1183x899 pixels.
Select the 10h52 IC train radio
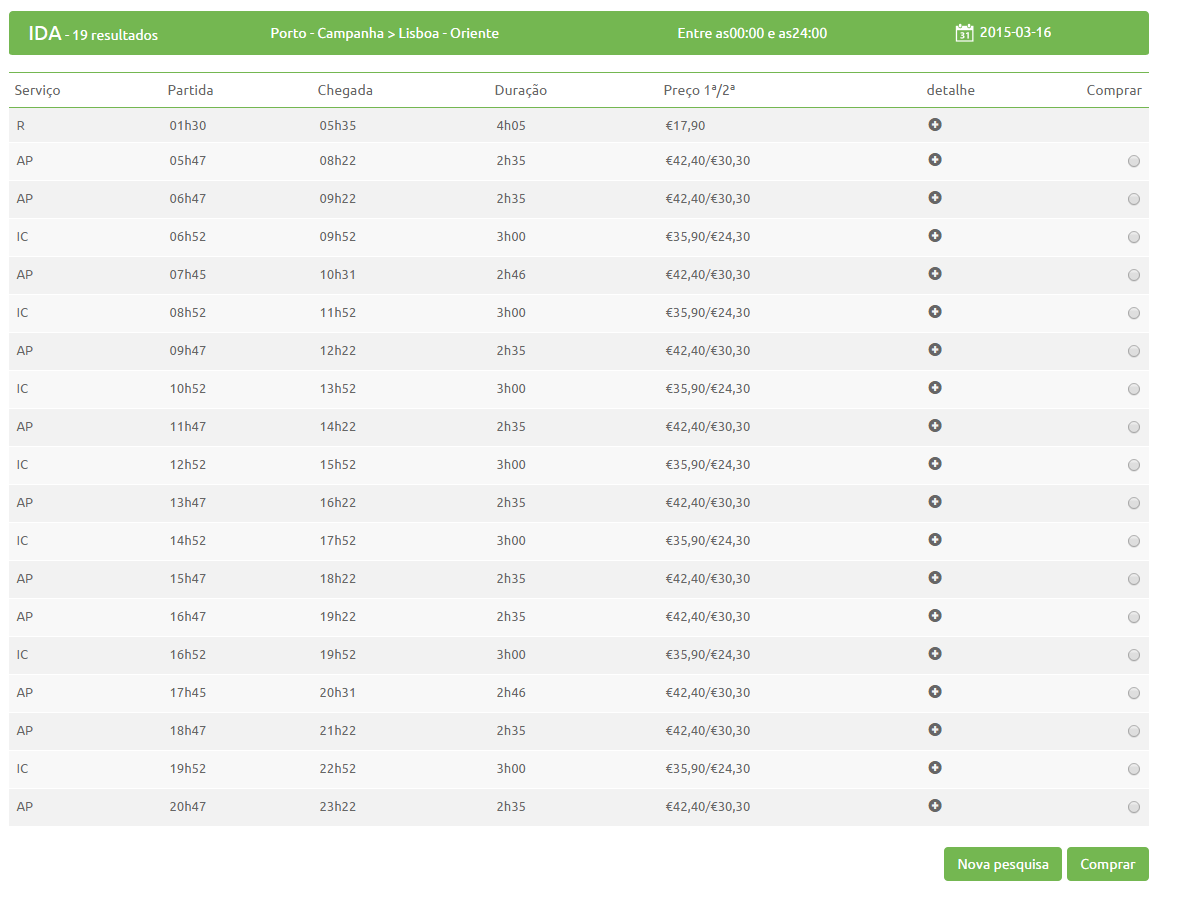(1133, 389)
